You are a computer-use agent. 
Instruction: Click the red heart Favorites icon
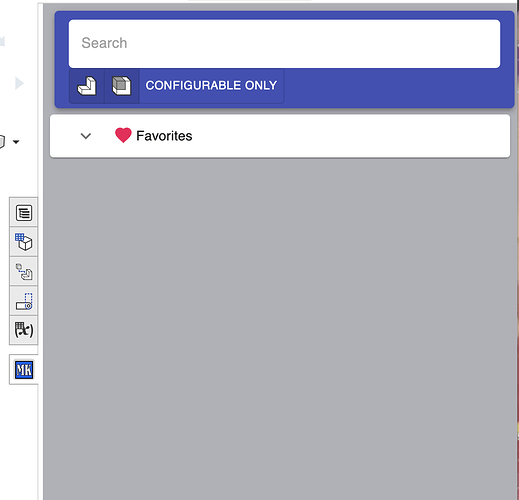point(123,135)
